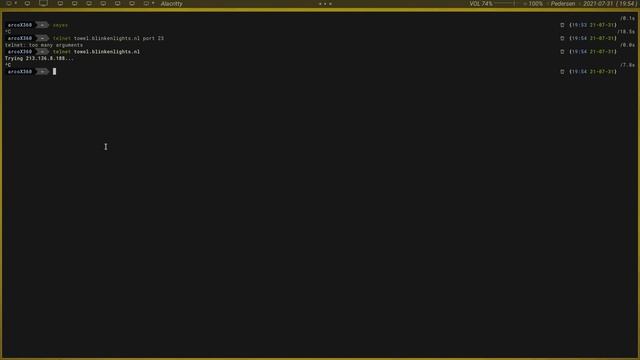Switch to the sixth workspace icon
This screenshot has width=640, height=360.
coord(89,3)
